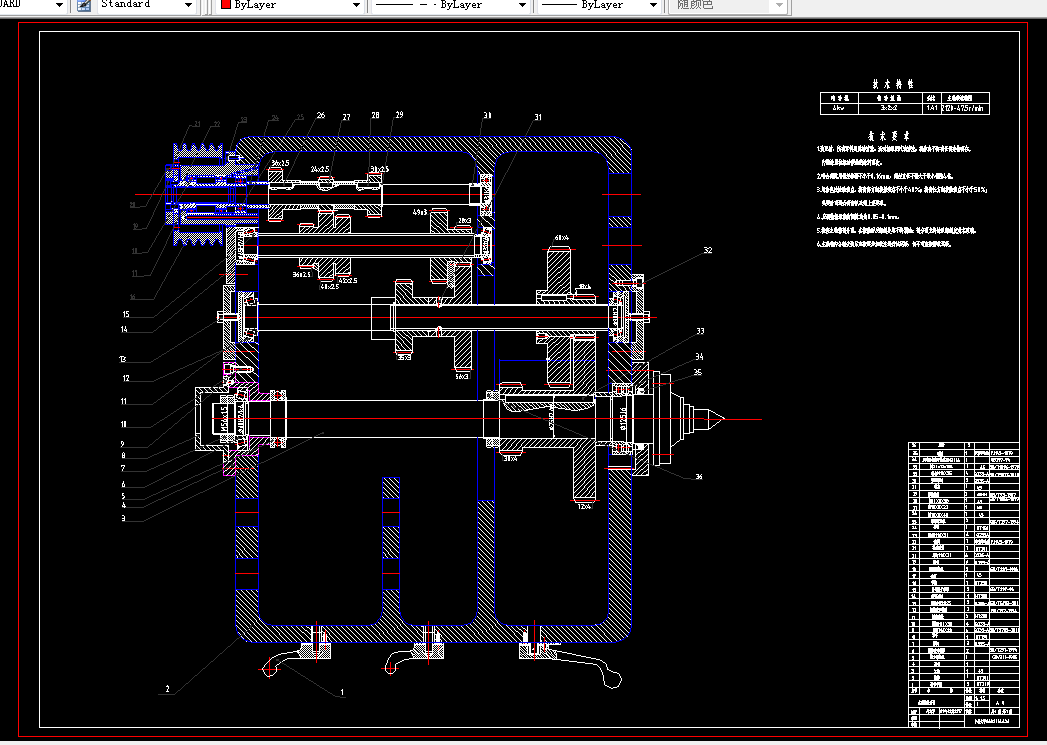The width and height of the screenshot is (1047, 745).
Task: Select the V-belt pulley at top left
Action: [198, 194]
